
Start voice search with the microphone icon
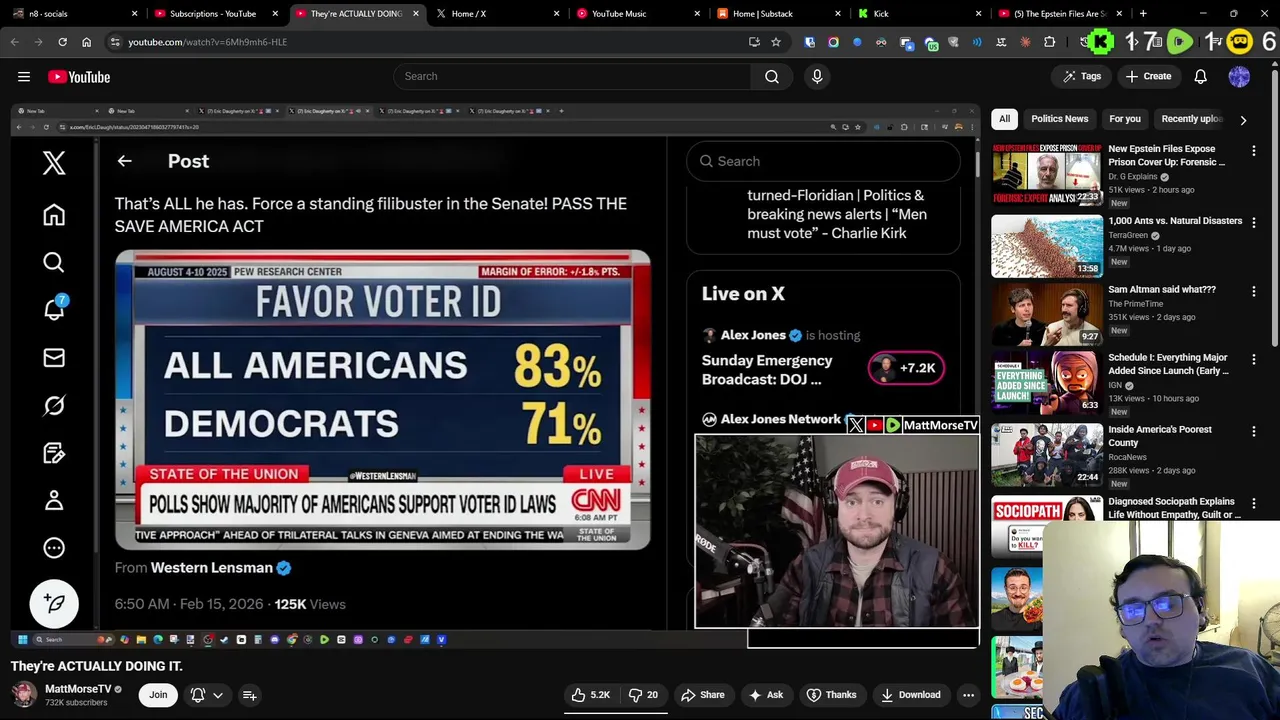point(817,76)
